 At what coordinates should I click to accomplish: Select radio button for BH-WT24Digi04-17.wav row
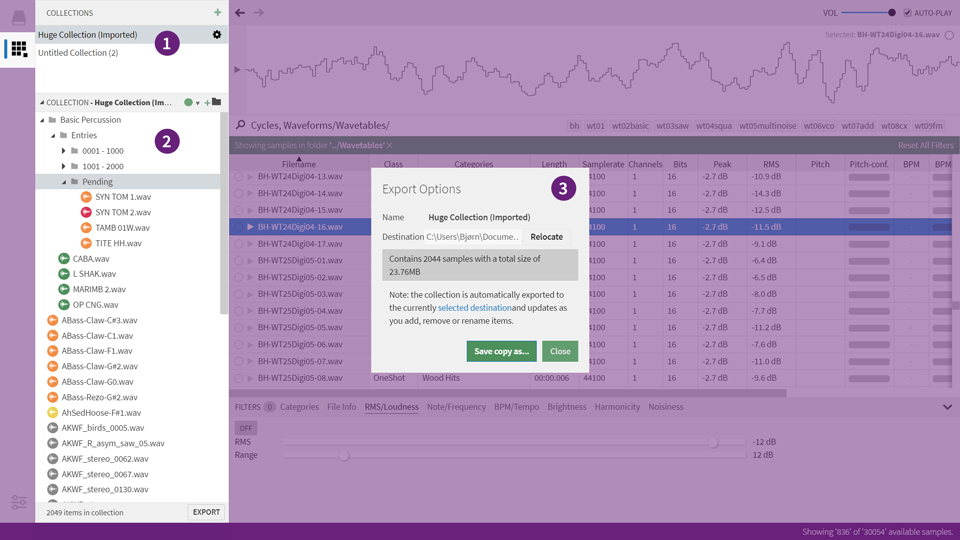click(239, 244)
